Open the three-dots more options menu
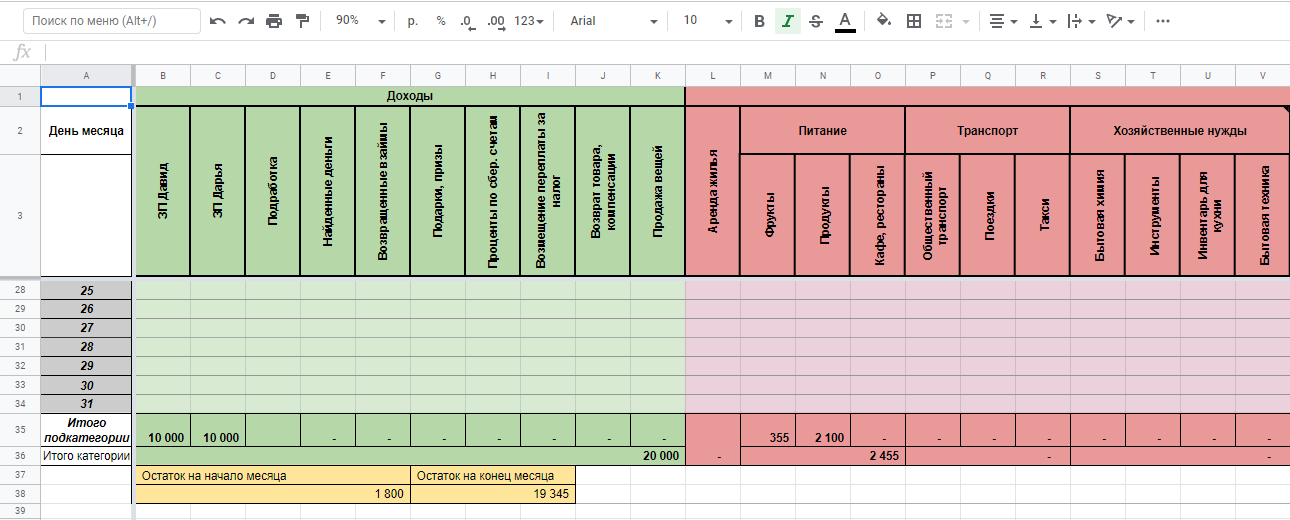1290x520 pixels. pos(1162,21)
